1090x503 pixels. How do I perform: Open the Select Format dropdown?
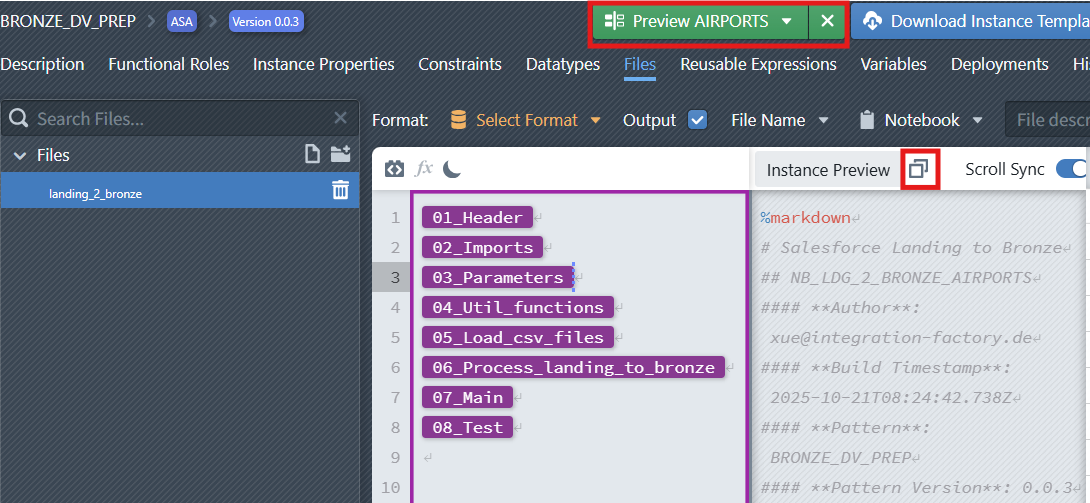[x=526, y=120]
